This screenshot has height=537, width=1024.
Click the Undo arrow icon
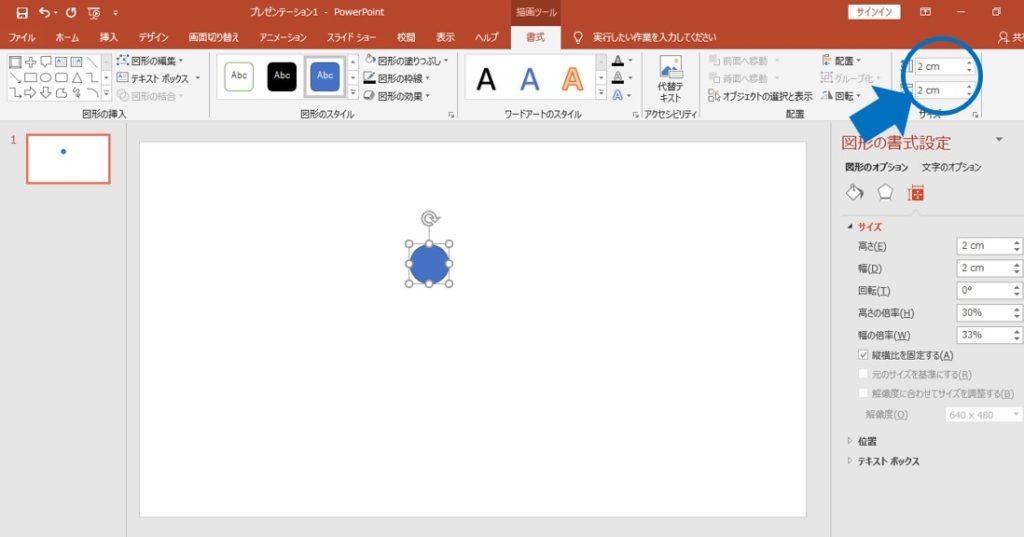[x=45, y=12]
